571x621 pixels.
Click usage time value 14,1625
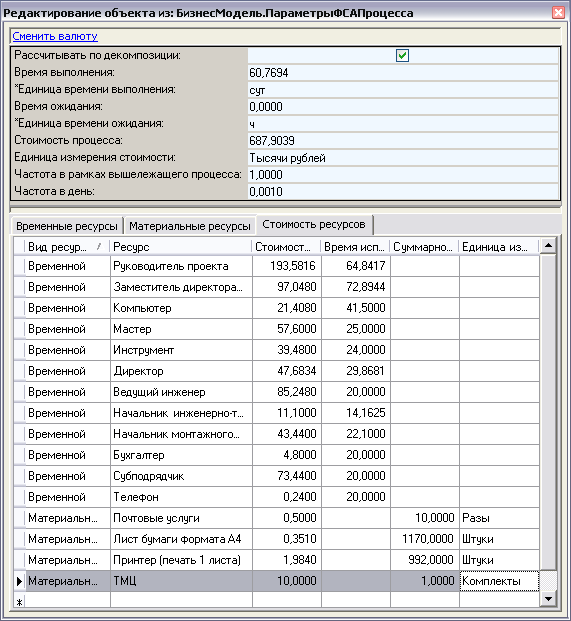(356, 413)
